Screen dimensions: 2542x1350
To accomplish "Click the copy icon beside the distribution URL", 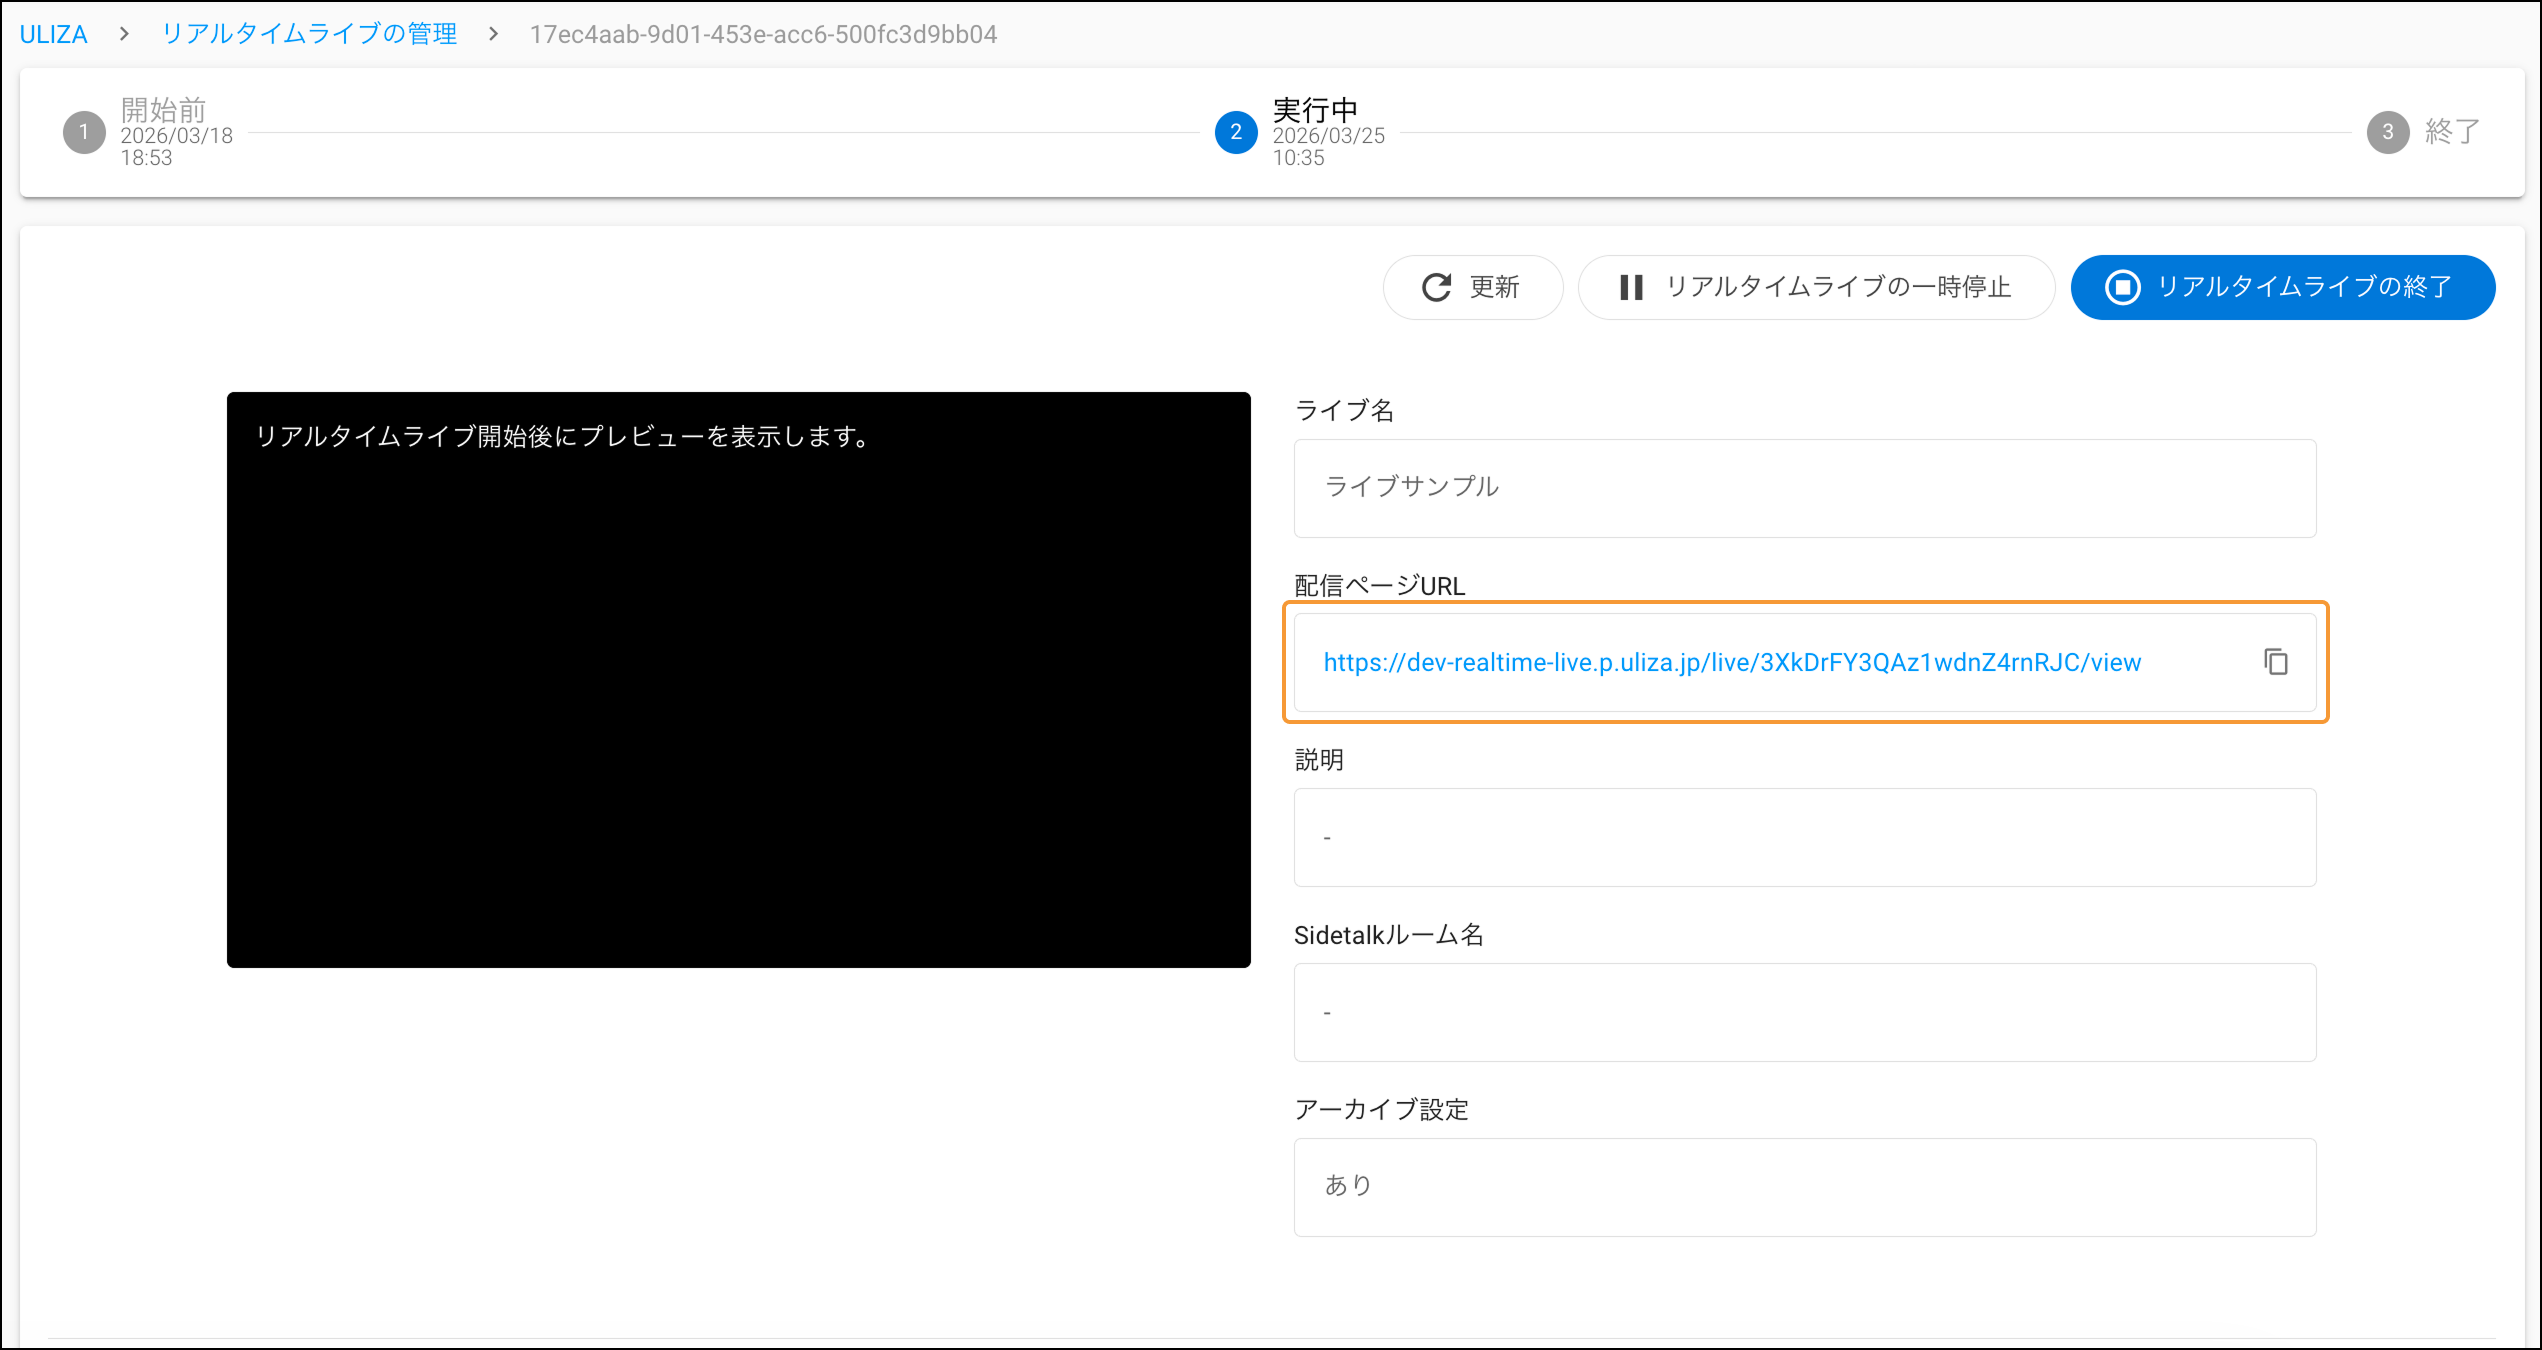I will coord(2276,662).
